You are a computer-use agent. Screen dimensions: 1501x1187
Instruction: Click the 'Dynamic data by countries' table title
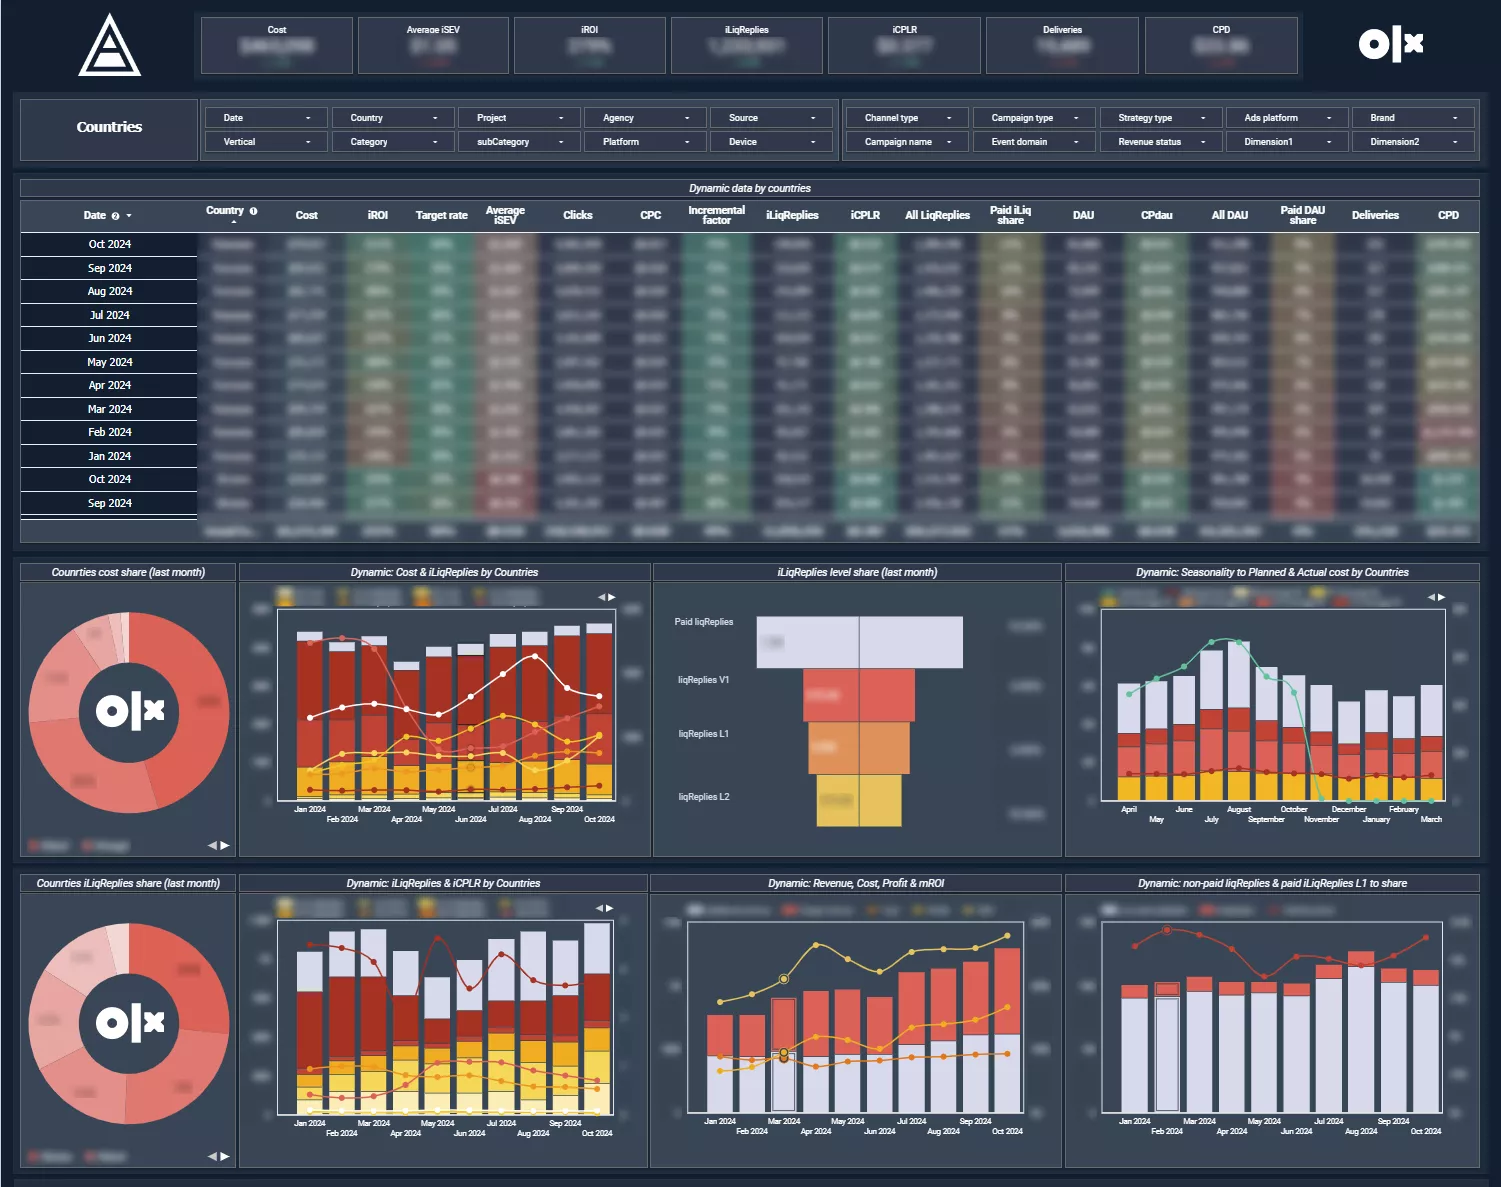749,188
